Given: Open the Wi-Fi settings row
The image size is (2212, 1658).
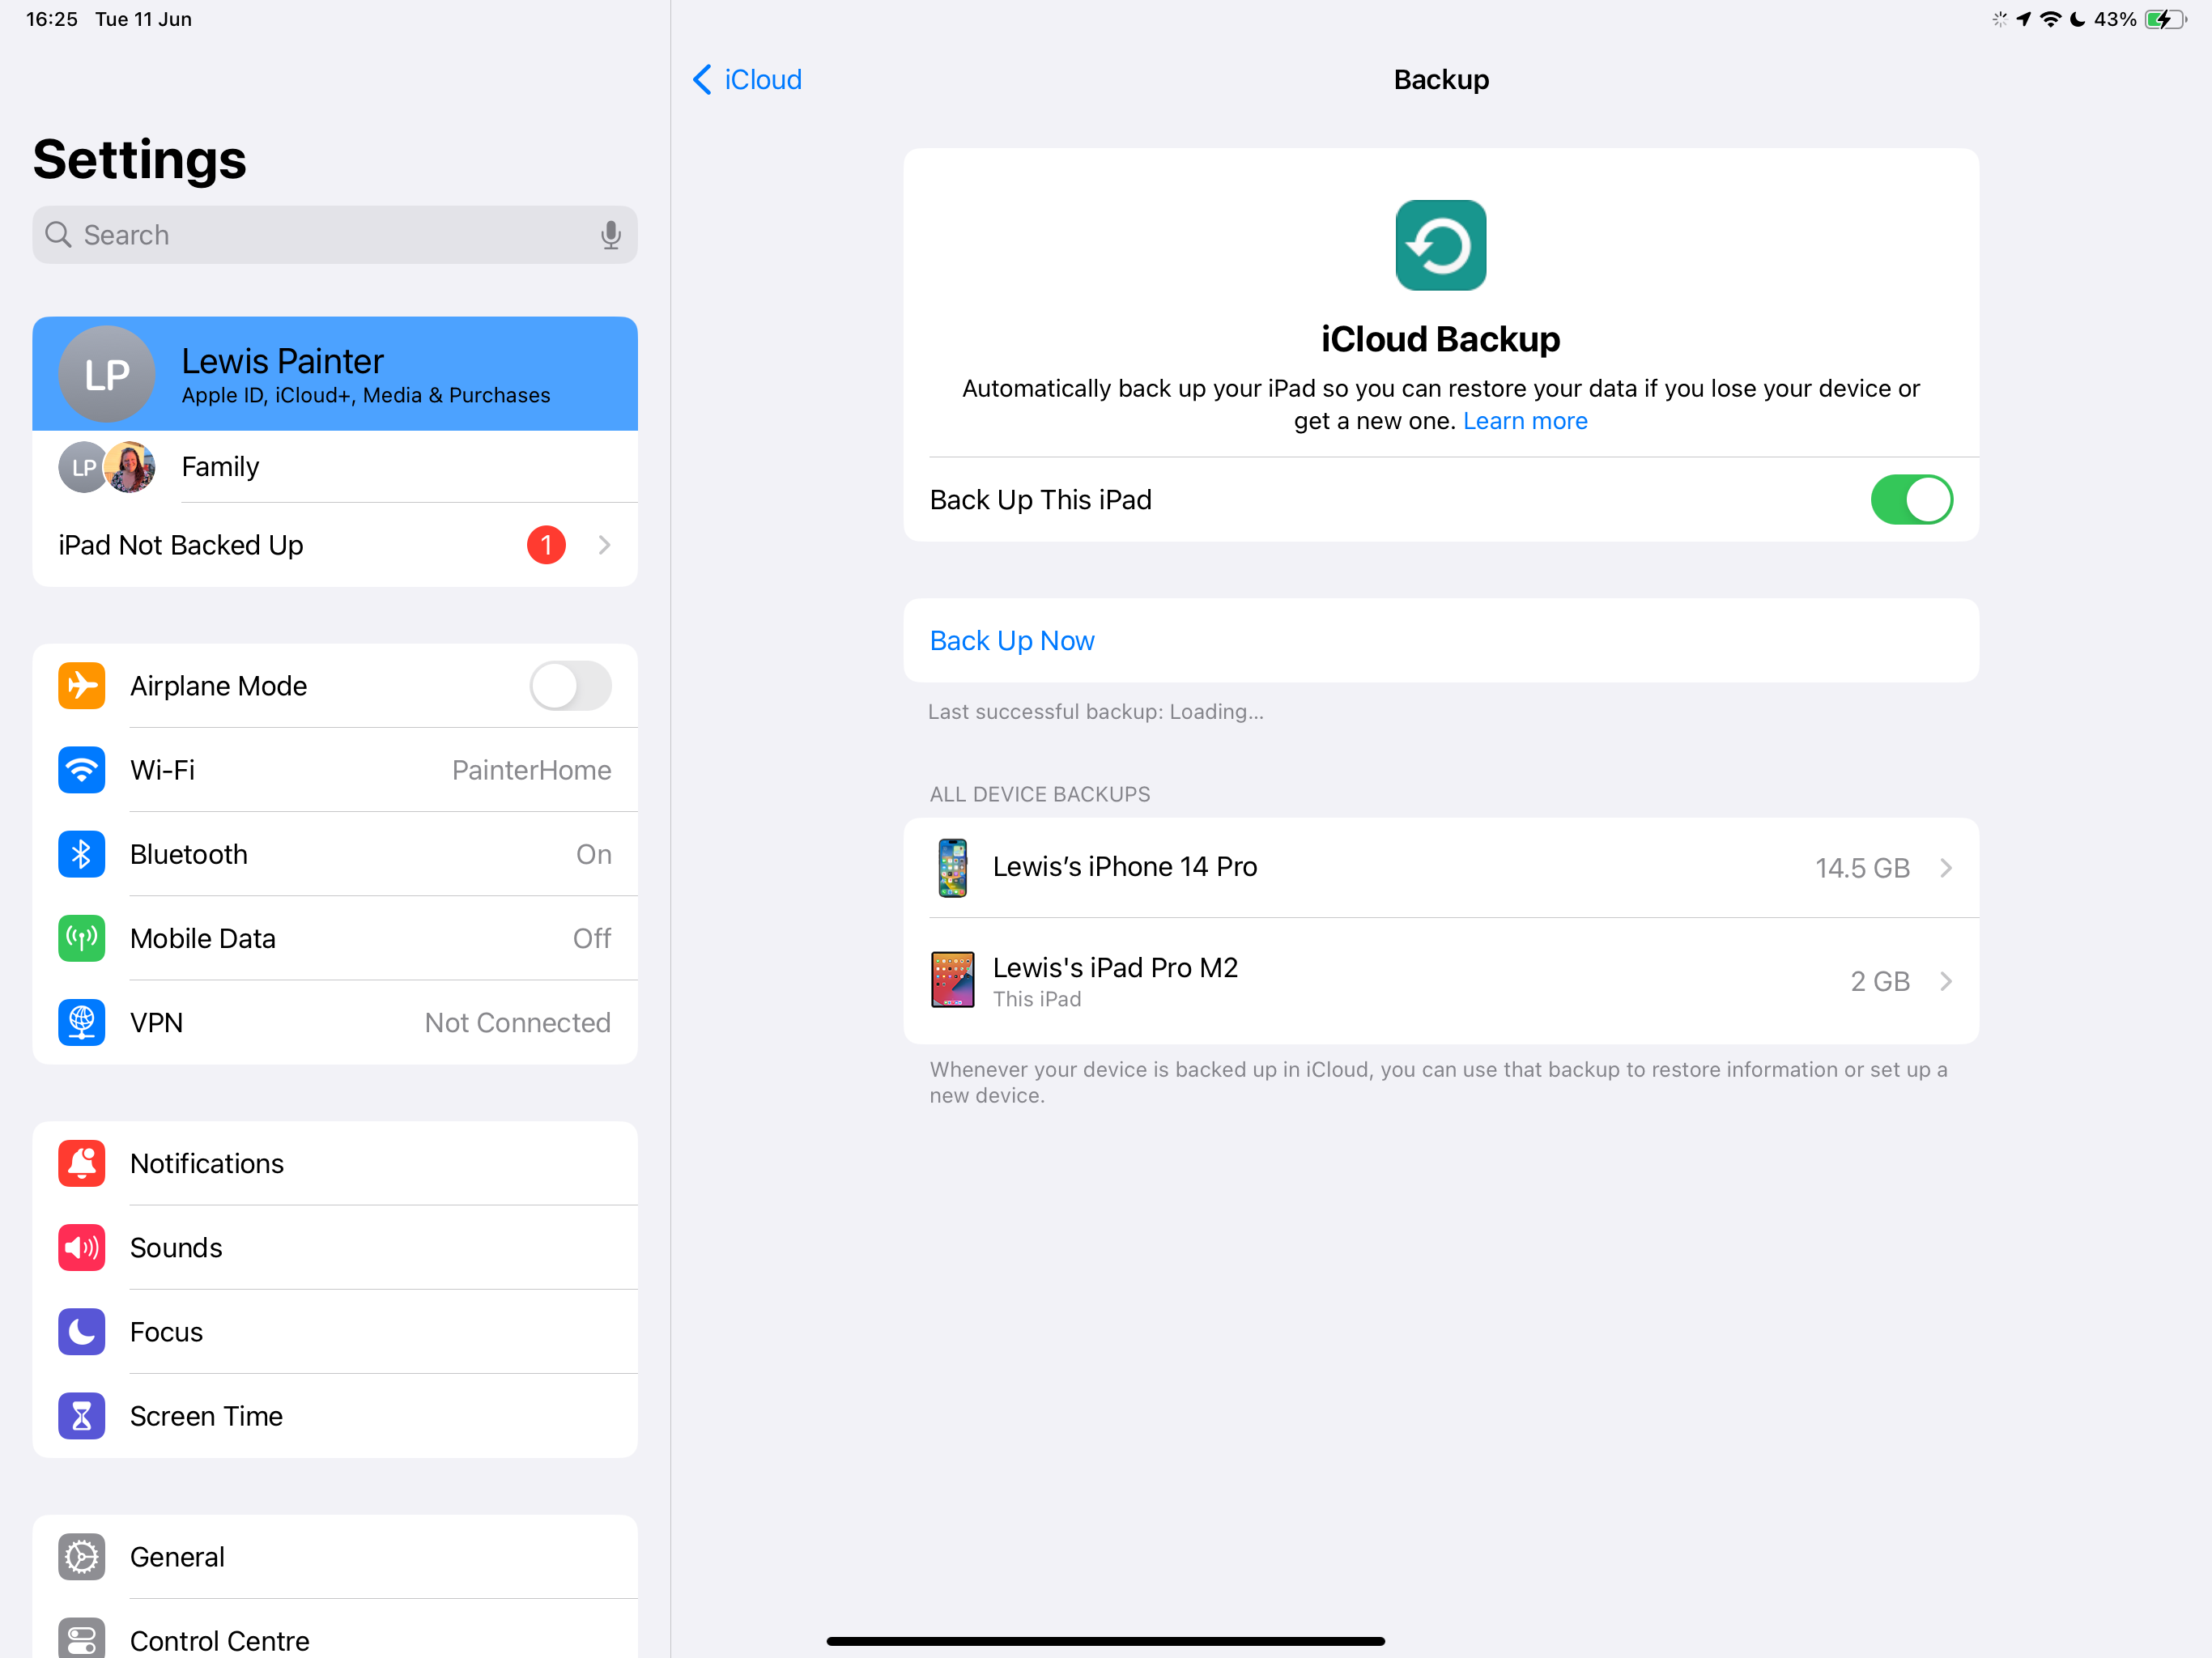Looking at the screenshot, I should 335,770.
